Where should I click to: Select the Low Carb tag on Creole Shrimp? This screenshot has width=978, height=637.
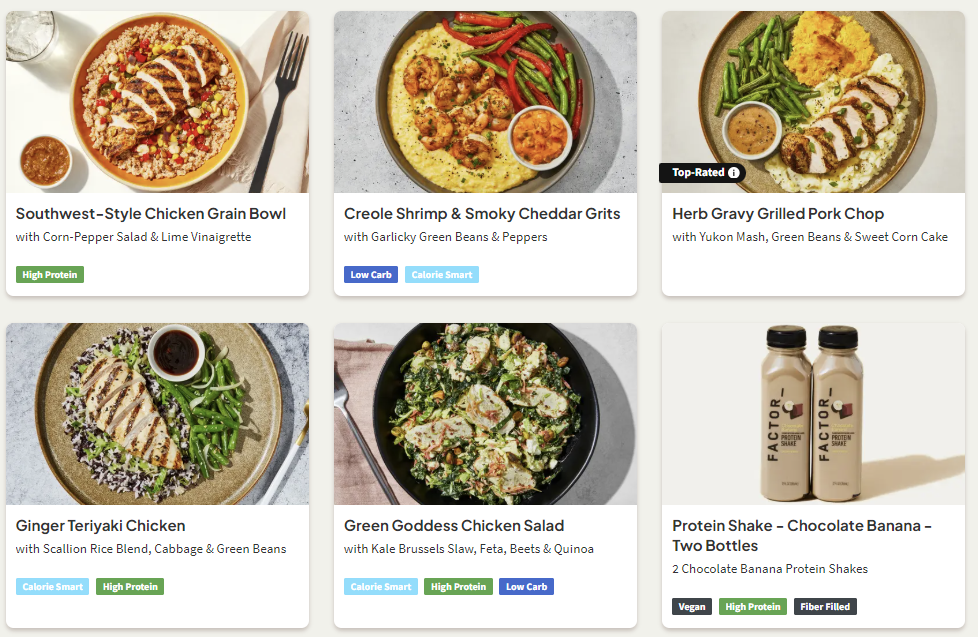coord(371,274)
